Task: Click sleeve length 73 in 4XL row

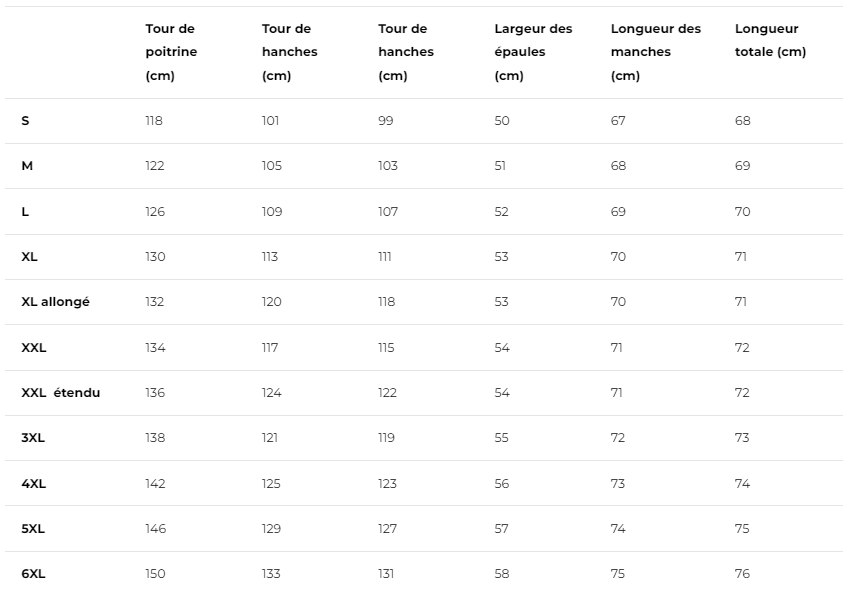Action: click(618, 484)
